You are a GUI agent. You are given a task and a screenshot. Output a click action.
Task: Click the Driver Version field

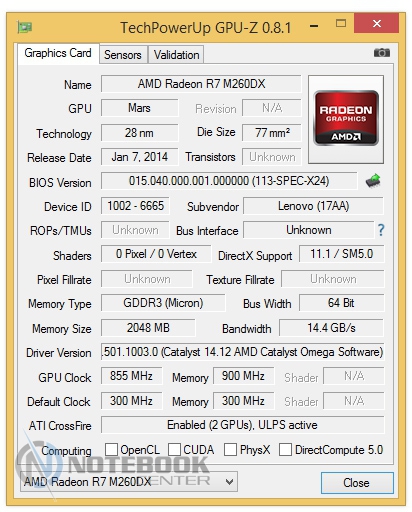coord(243,352)
